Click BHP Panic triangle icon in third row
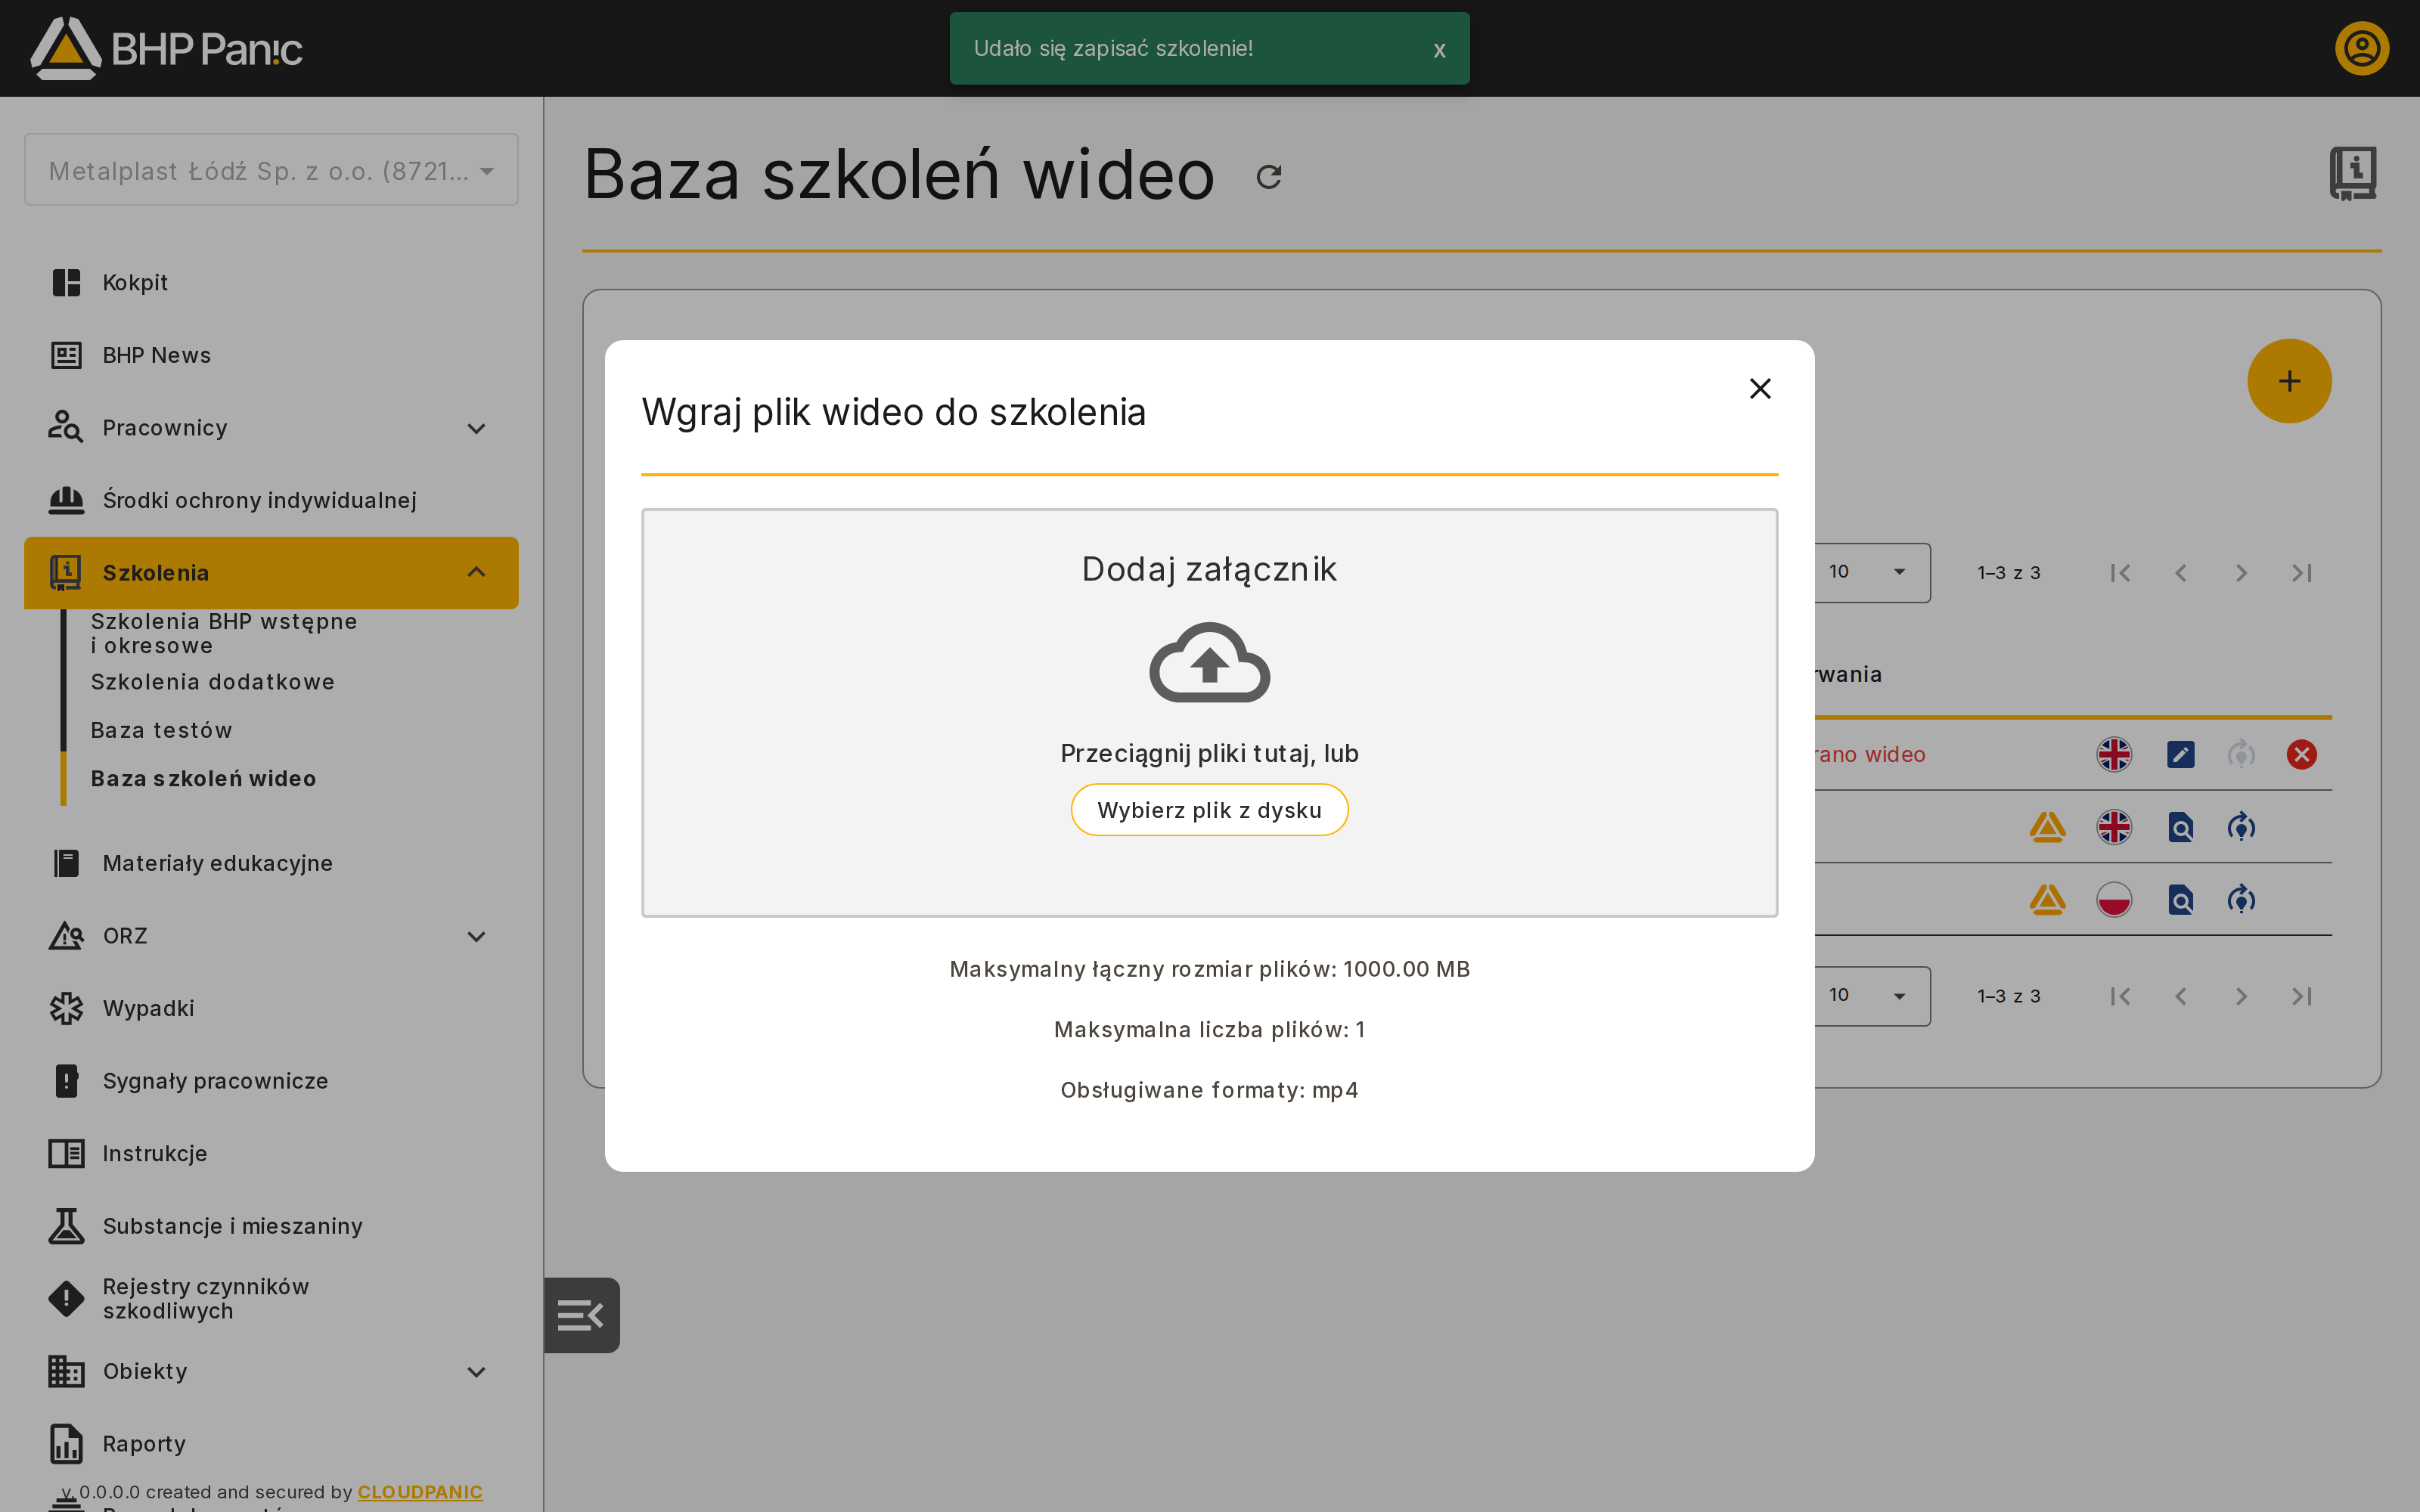This screenshot has height=1512, width=2420. [x=2047, y=900]
